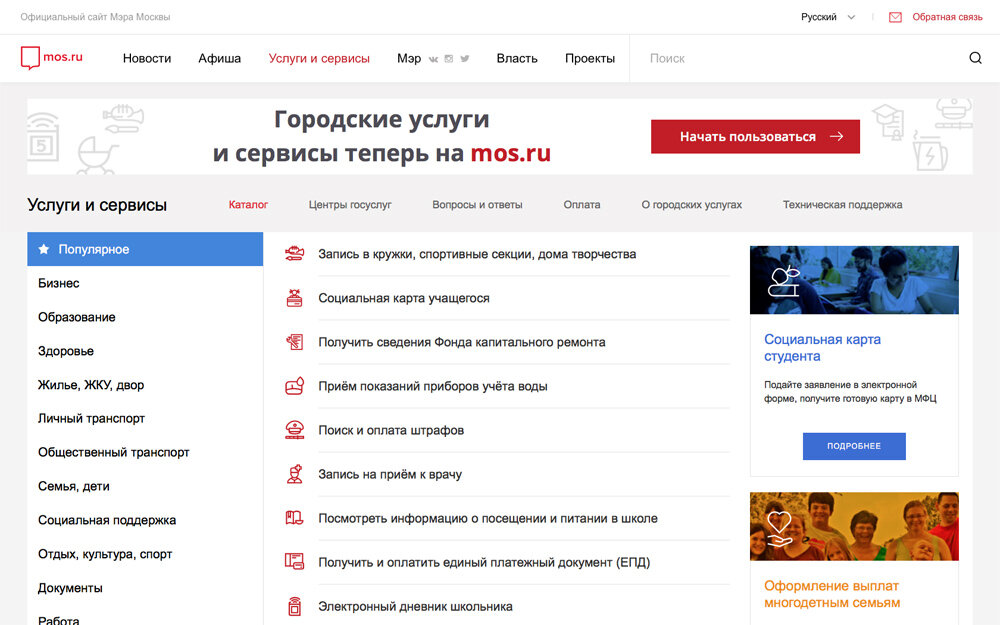Open the Оплата tab
Viewport: 1000px width, 625px height.
581,204
